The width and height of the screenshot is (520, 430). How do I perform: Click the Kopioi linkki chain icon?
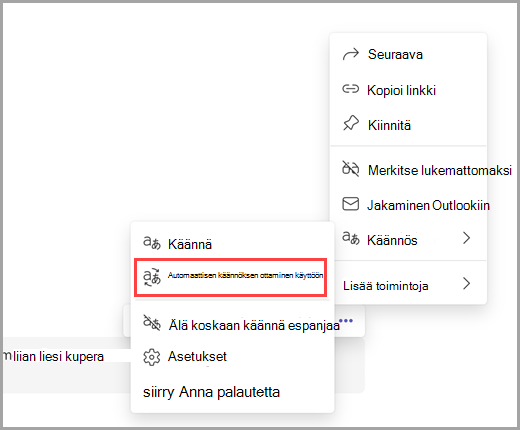pyautogui.click(x=351, y=89)
